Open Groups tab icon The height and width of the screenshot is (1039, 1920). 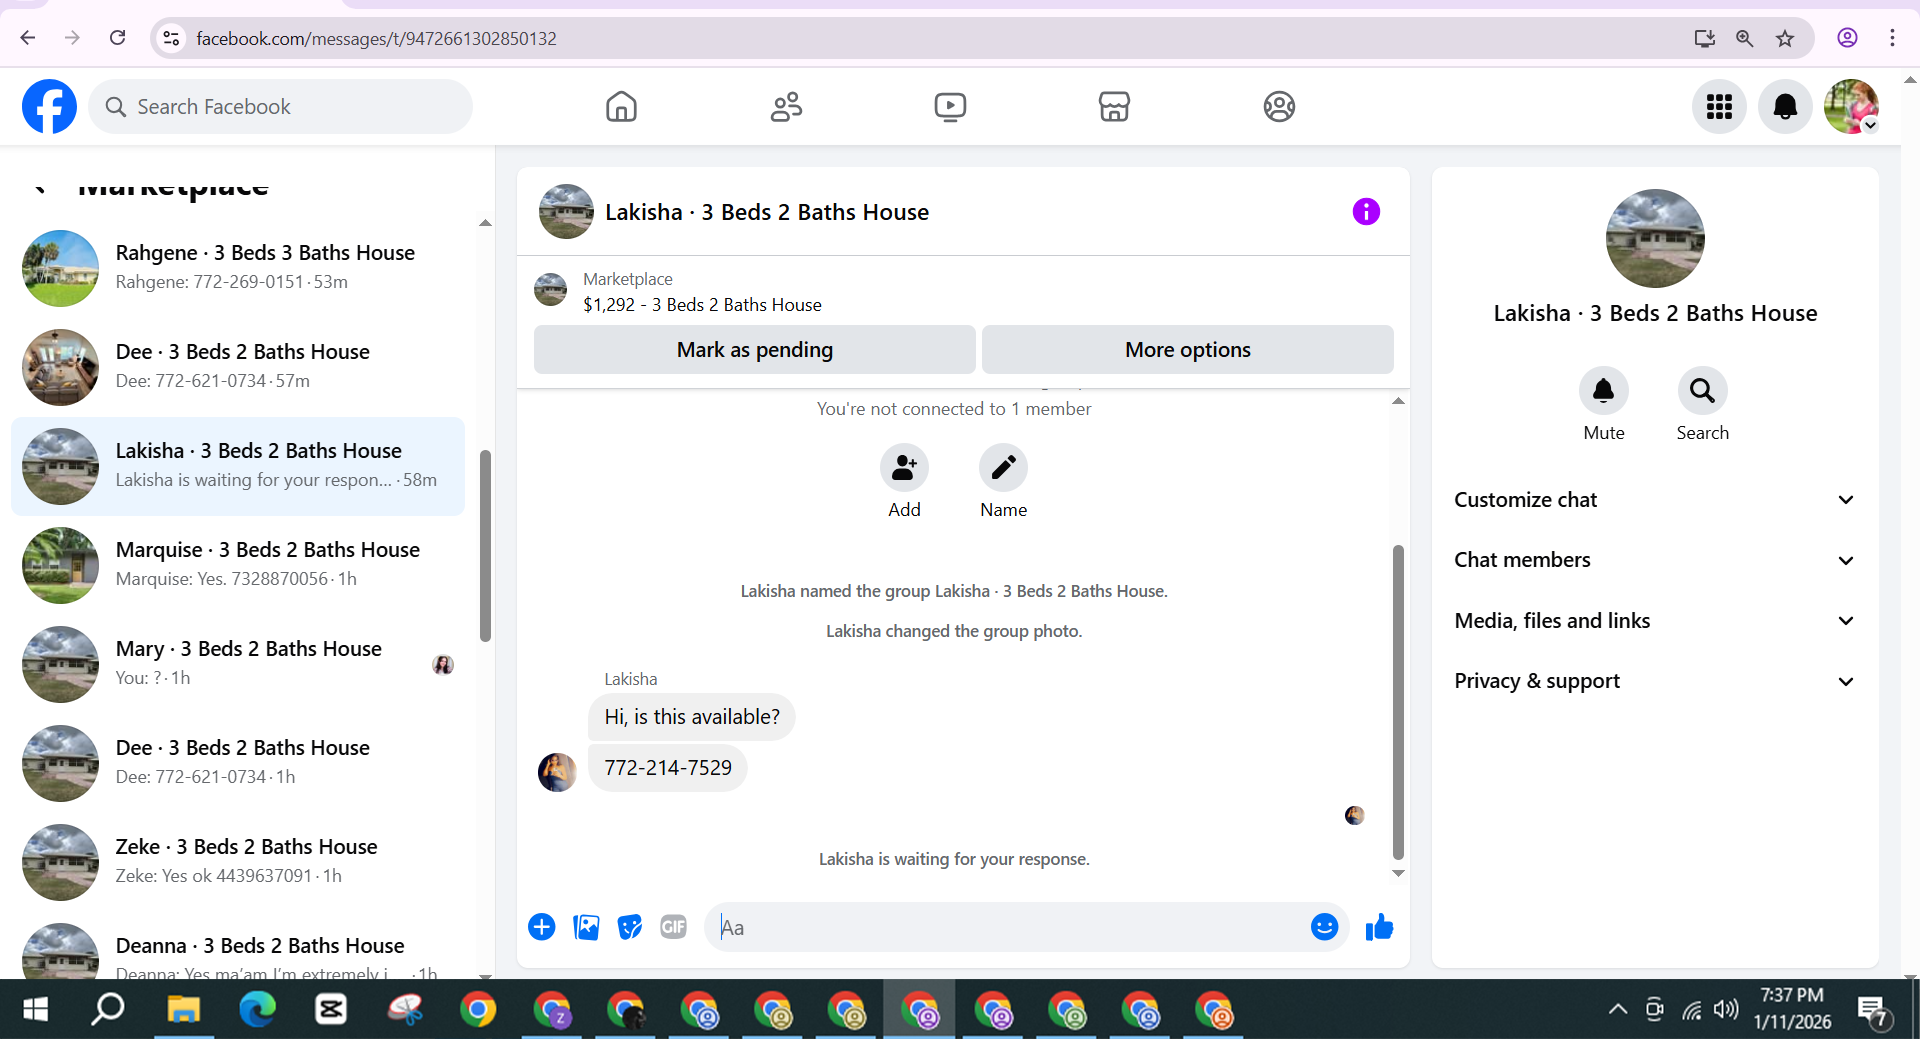1279,106
